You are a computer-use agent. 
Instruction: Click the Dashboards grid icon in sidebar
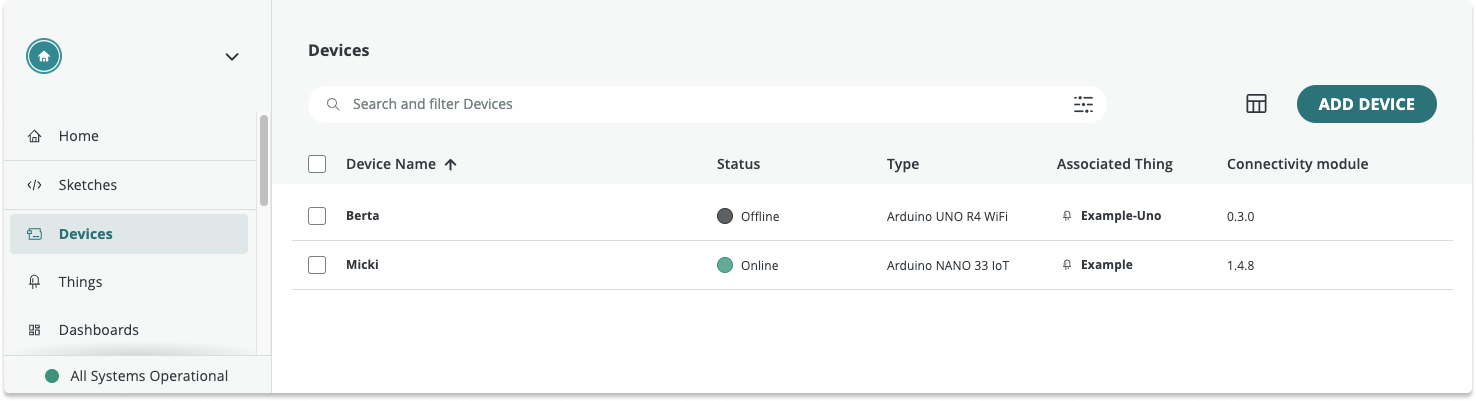35,330
